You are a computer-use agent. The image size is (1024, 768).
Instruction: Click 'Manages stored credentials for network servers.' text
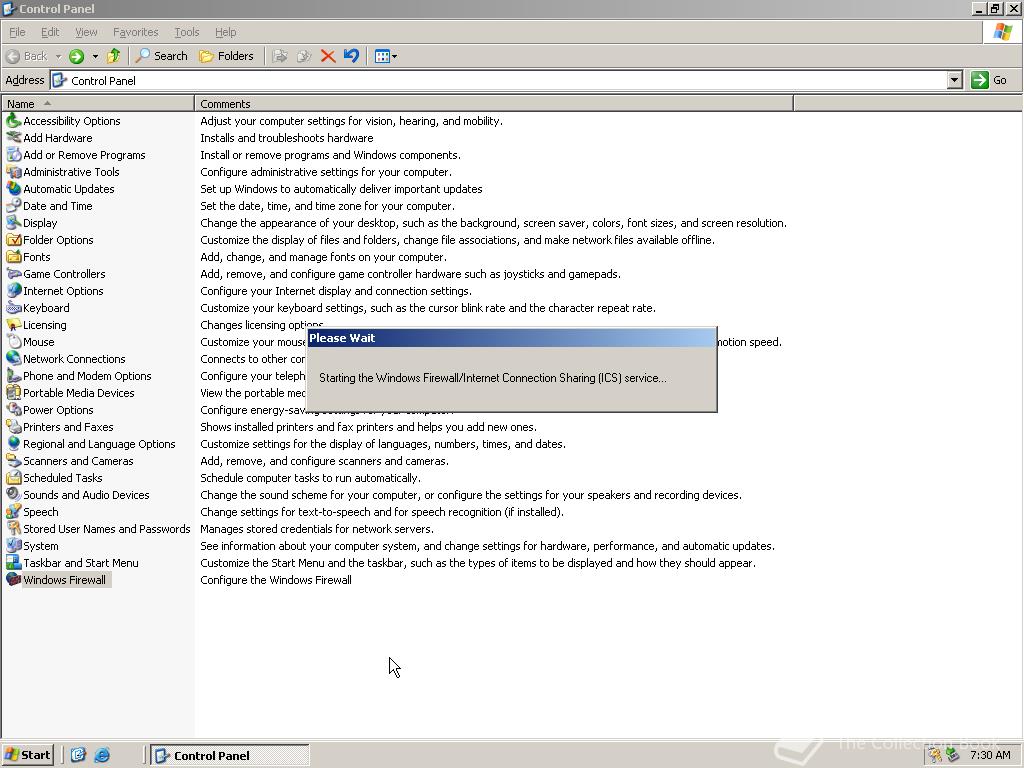point(317,529)
